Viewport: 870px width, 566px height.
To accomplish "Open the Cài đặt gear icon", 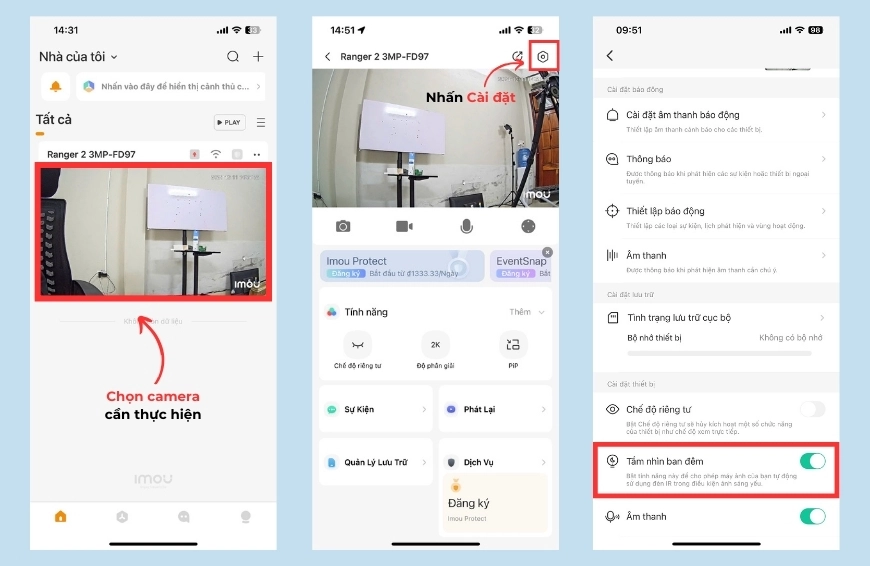I will 543,57.
